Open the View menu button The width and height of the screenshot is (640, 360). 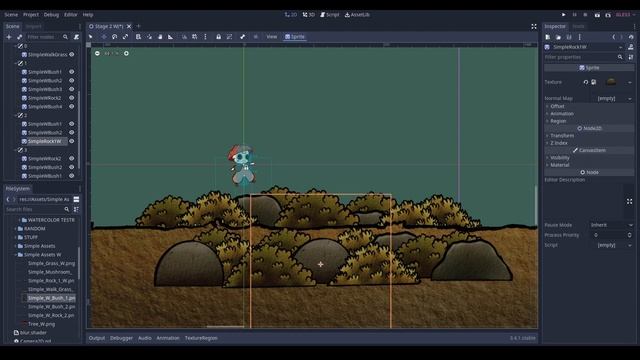271,37
